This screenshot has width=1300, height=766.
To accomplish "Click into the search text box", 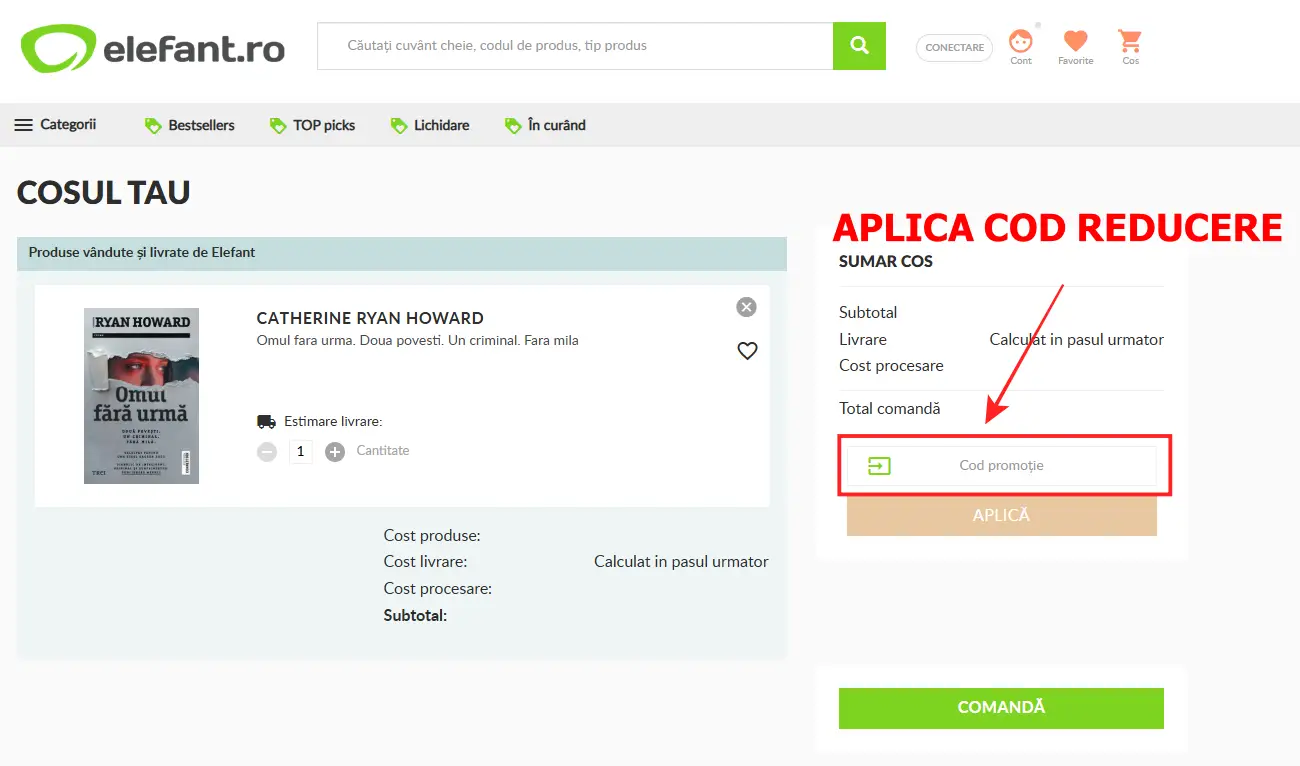I will click(575, 46).
